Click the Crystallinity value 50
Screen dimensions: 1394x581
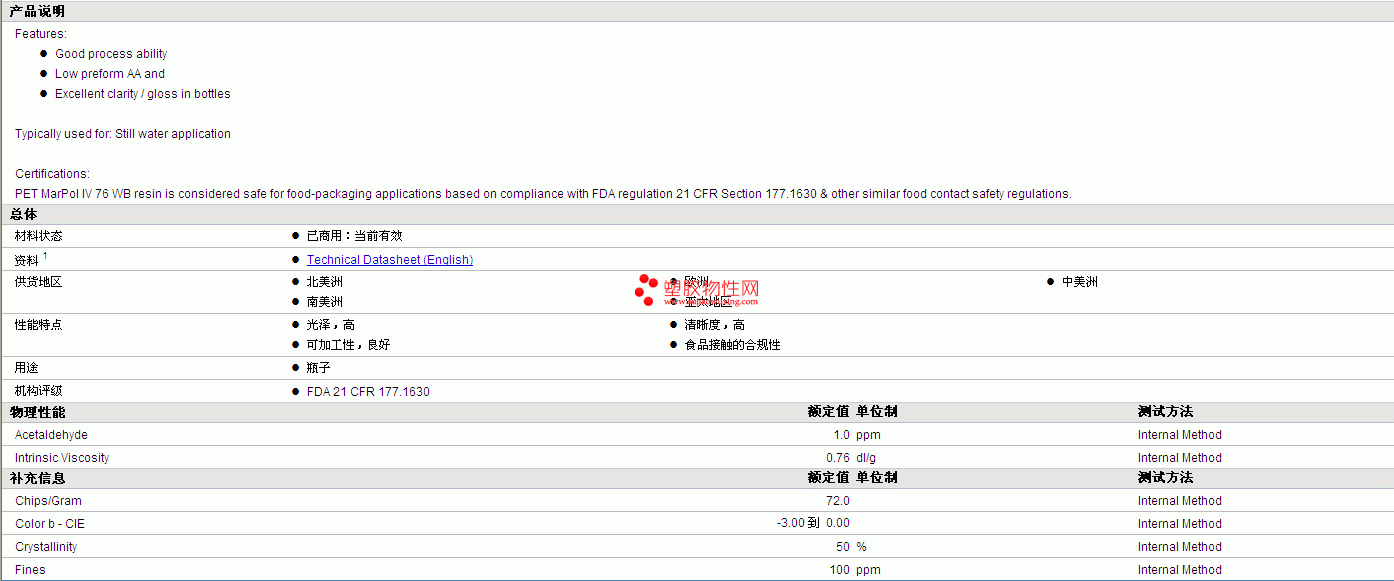click(843, 547)
